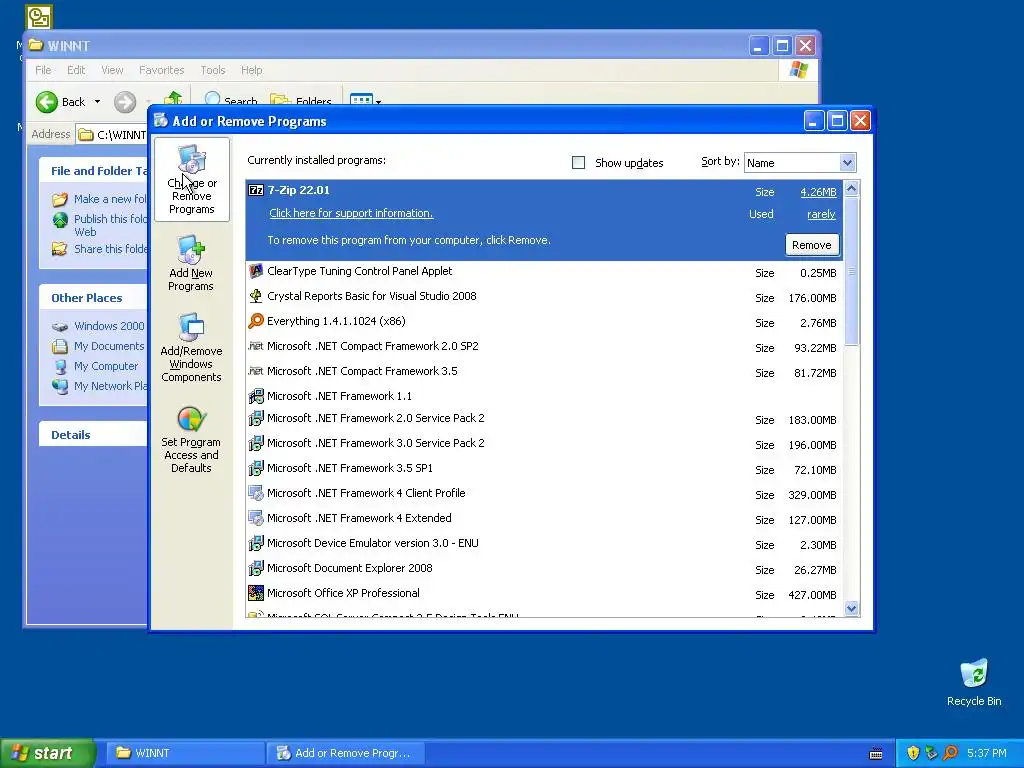Click ClearType Tuning Control Panel Applet icon
The image size is (1024, 768).
point(256,271)
